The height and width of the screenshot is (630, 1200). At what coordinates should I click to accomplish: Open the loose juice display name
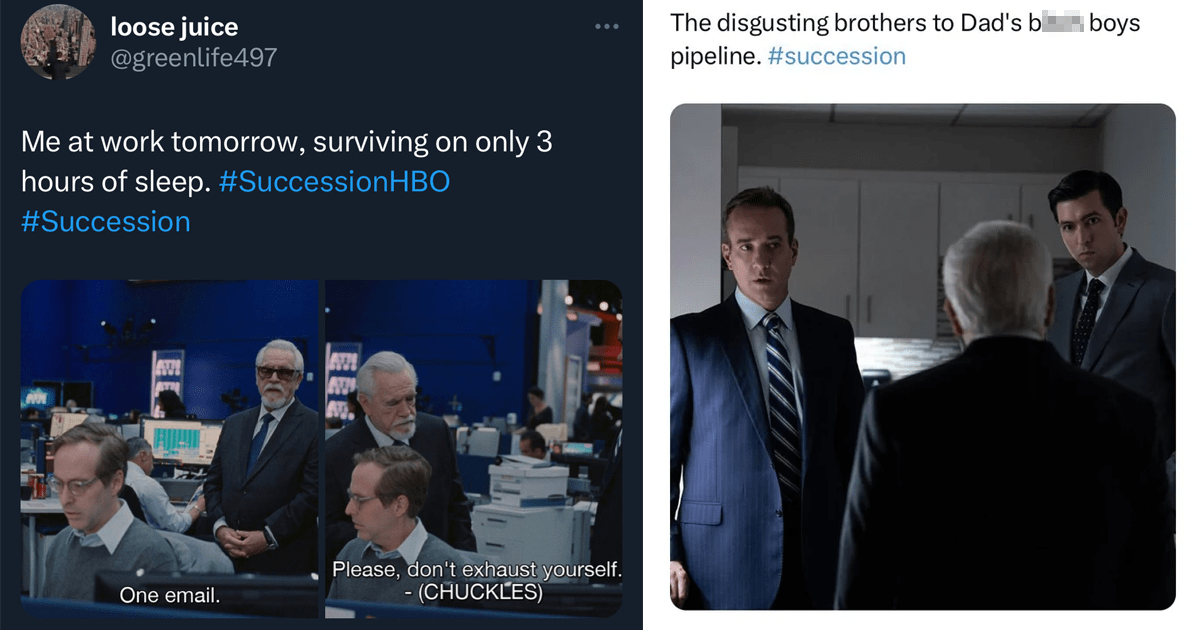[x=174, y=26]
